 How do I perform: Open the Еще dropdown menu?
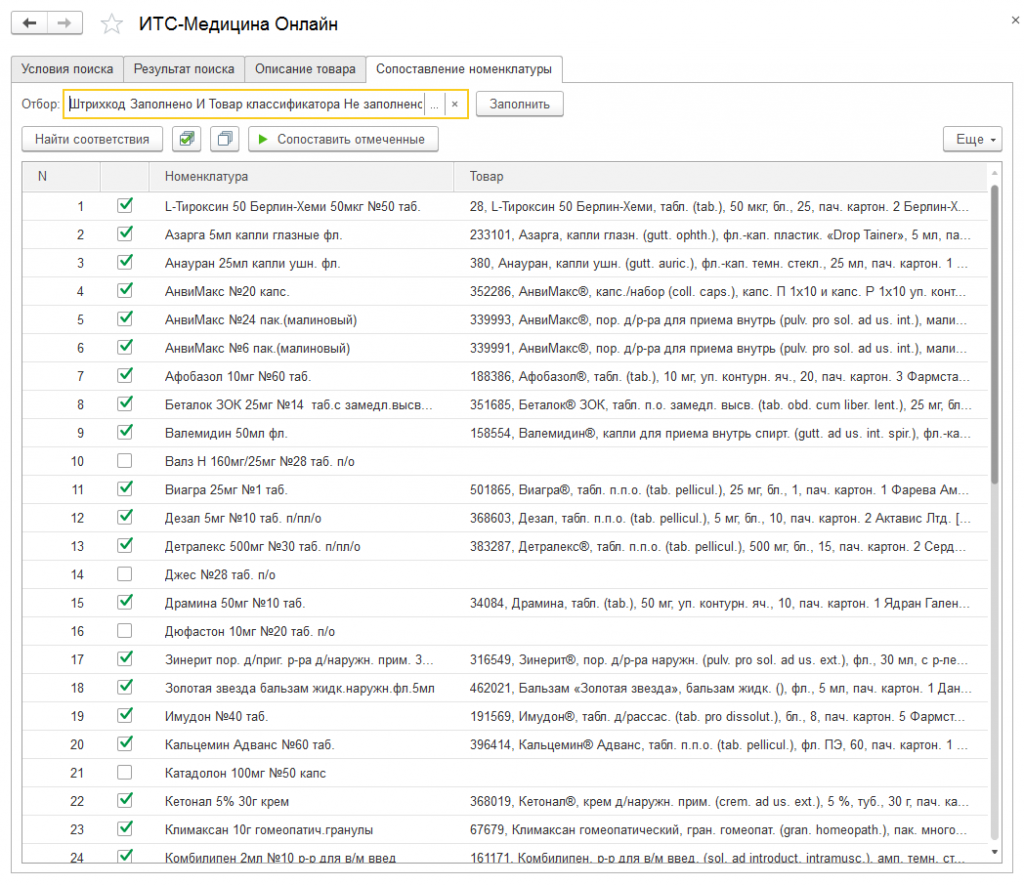point(972,139)
